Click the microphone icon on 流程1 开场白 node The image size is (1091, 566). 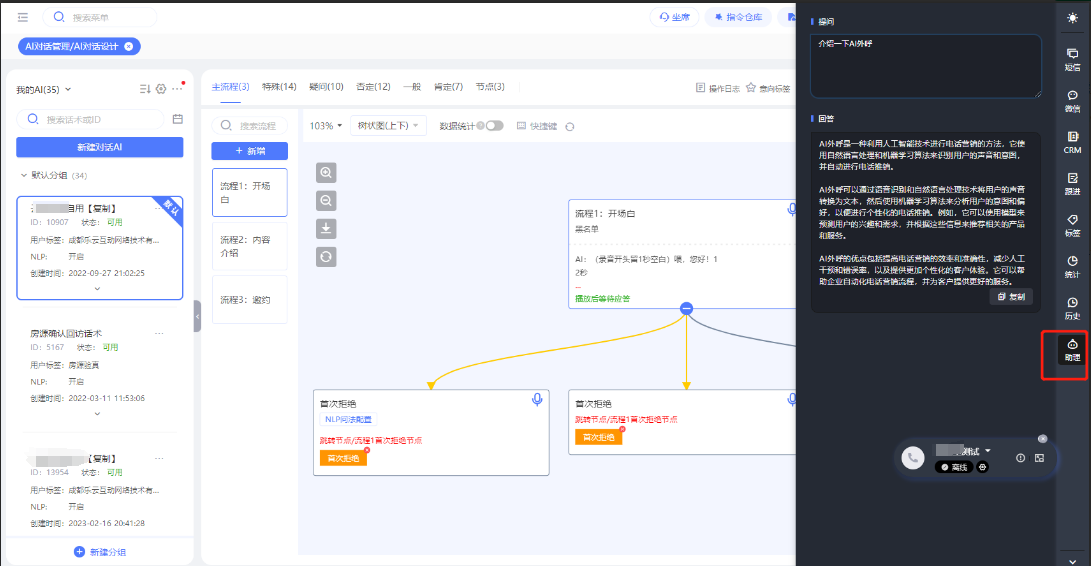click(792, 210)
